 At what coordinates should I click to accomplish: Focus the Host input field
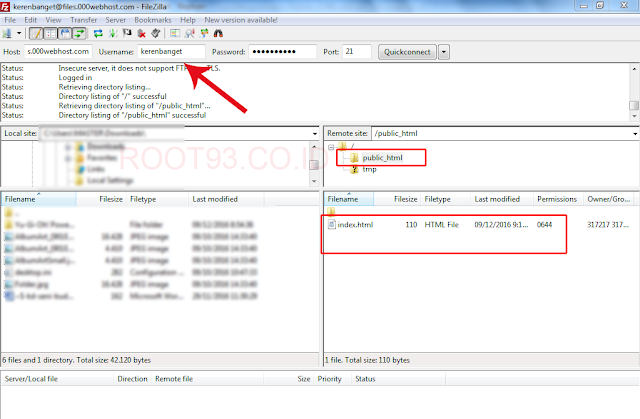(x=58, y=51)
